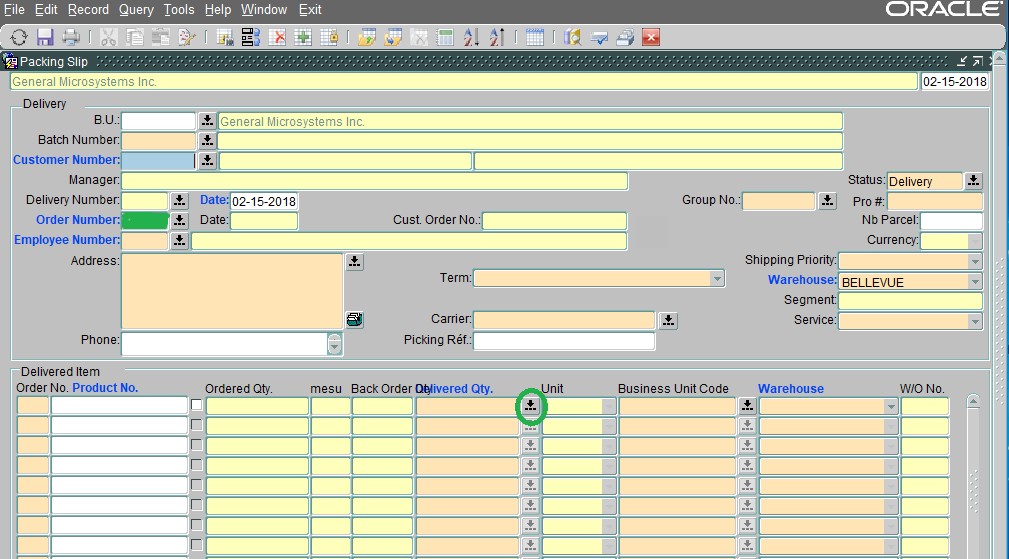Click the Save floppy disk toolbar icon
1009x559 pixels.
coord(45,38)
